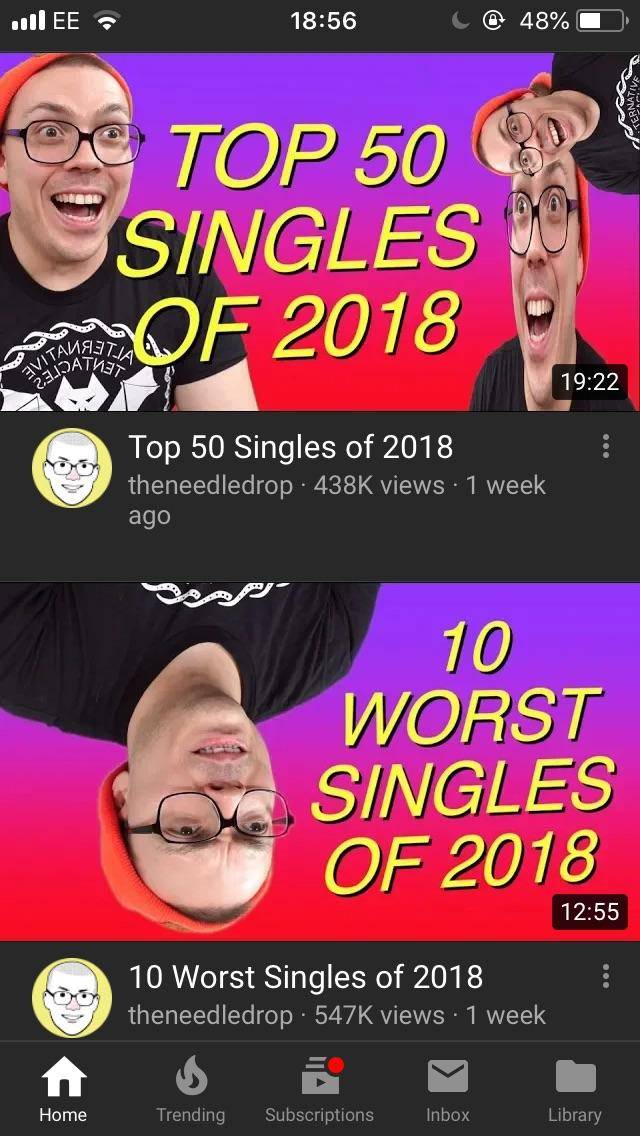Play the 10 Worst Singles of 2018 thumbnail
This screenshot has width=640, height=1136.
pyautogui.click(x=320, y=761)
